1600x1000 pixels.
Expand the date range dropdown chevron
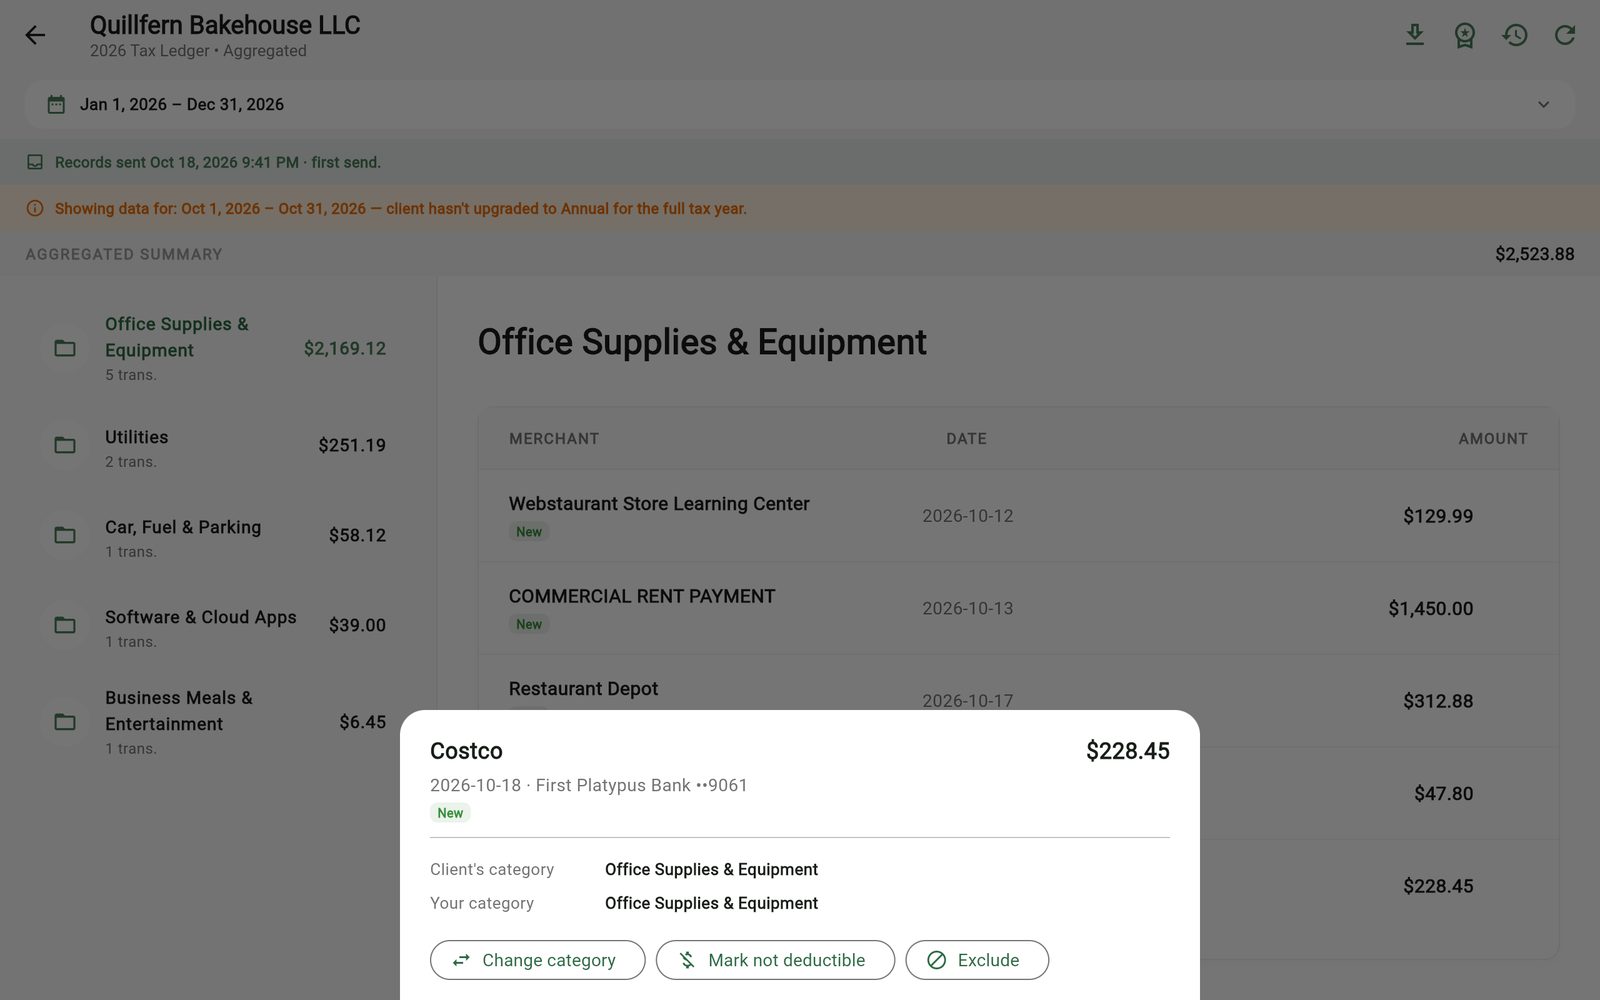pyautogui.click(x=1543, y=104)
